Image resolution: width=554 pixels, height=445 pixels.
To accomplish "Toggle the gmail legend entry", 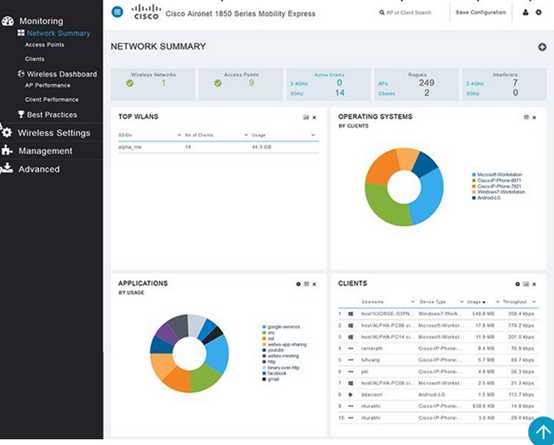I will 271,379.
